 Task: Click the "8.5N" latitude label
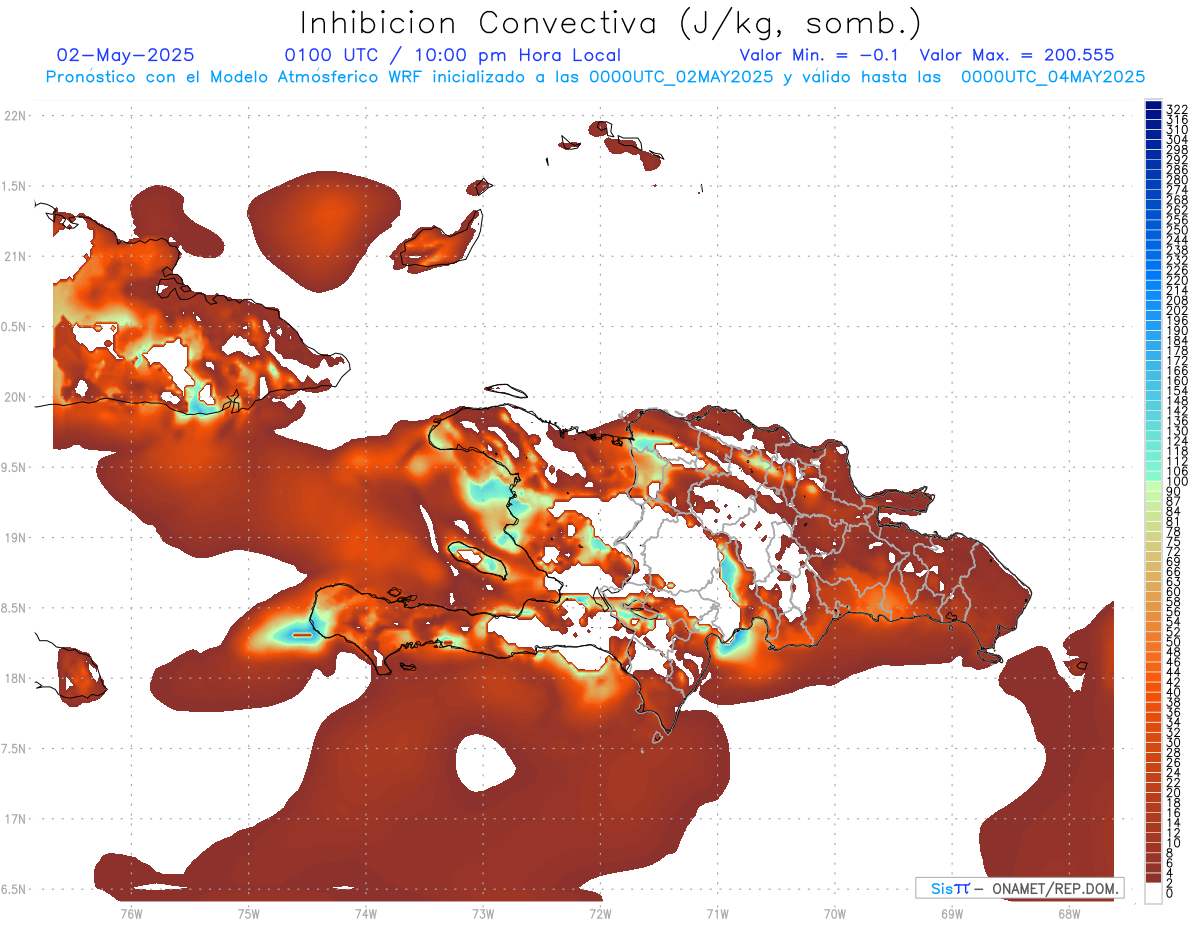pyautogui.click(x=14, y=608)
